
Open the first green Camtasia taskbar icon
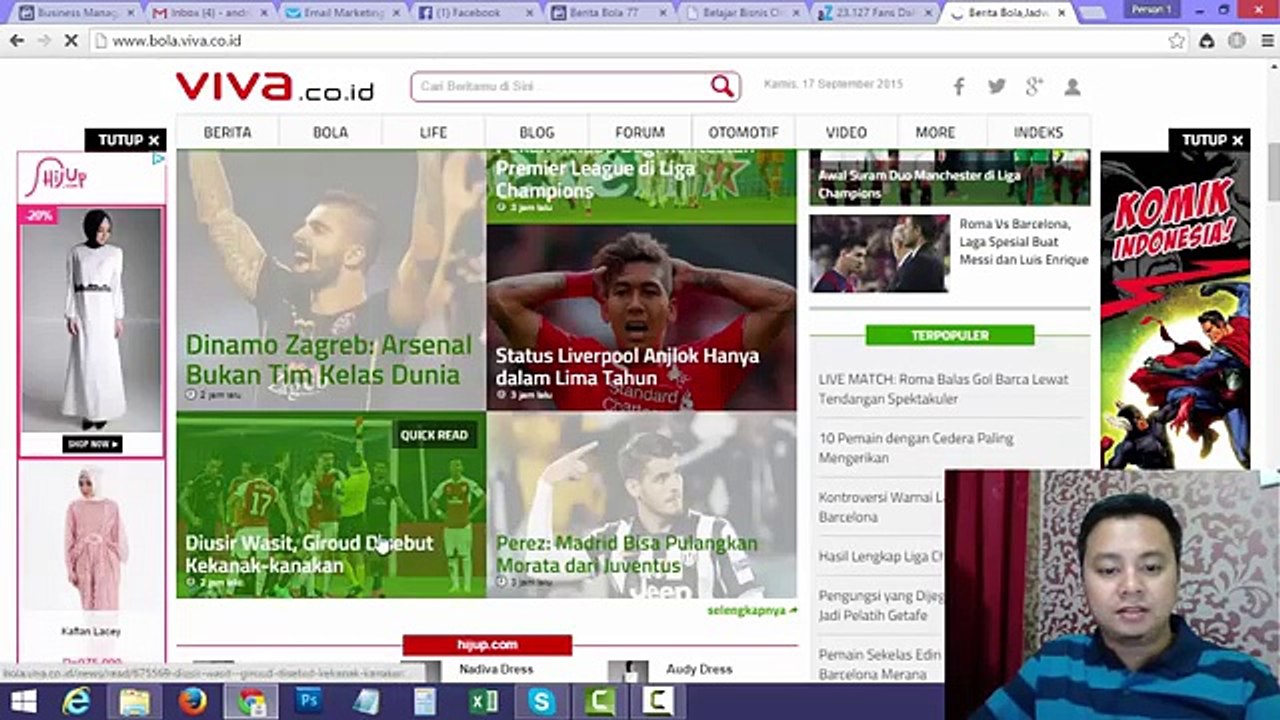tap(600, 702)
